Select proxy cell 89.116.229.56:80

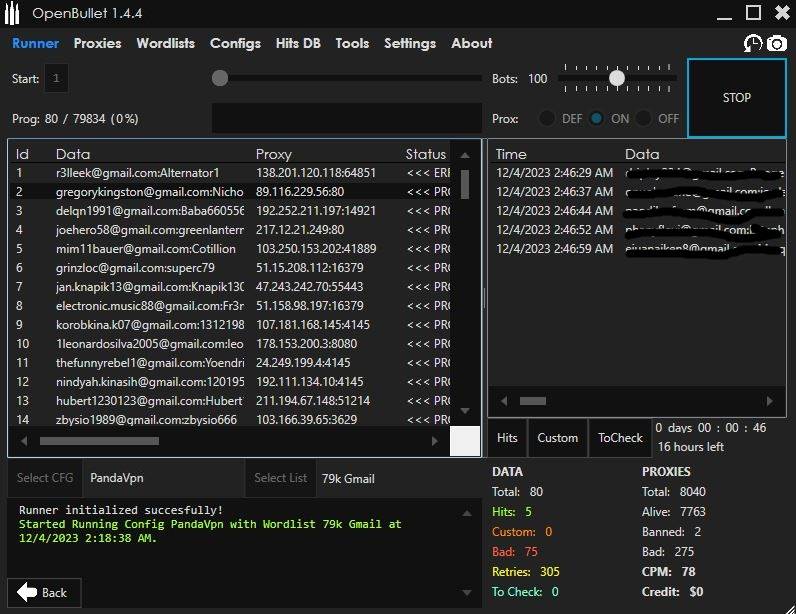pyautogui.click(x=300, y=191)
